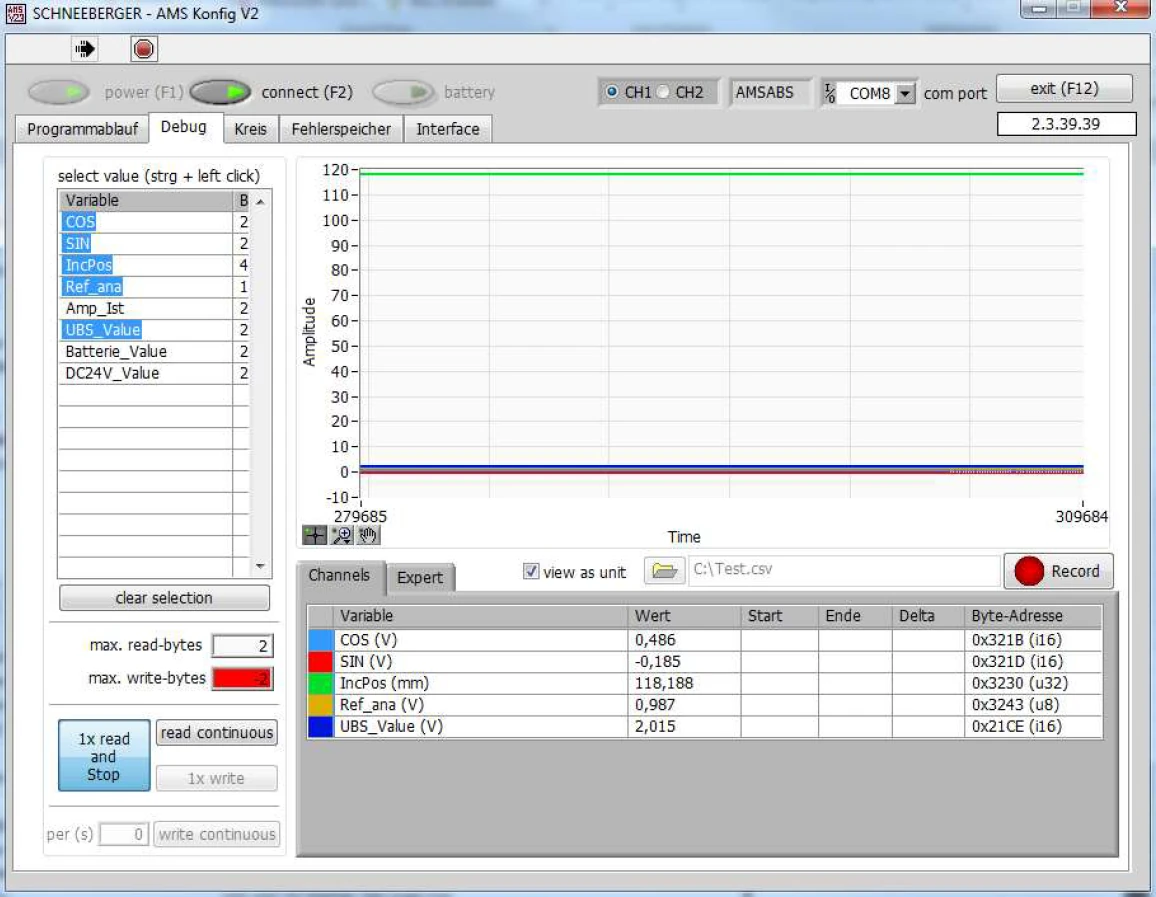
Task: Select the CH2 radio button
Action: tap(663, 92)
